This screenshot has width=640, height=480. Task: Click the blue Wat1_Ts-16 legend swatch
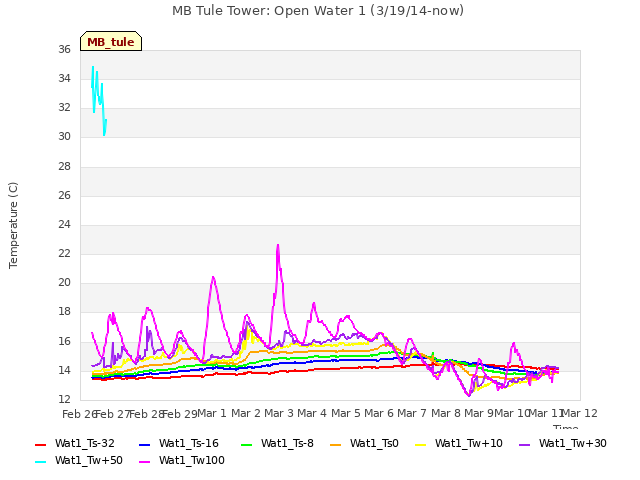[x=144, y=444]
